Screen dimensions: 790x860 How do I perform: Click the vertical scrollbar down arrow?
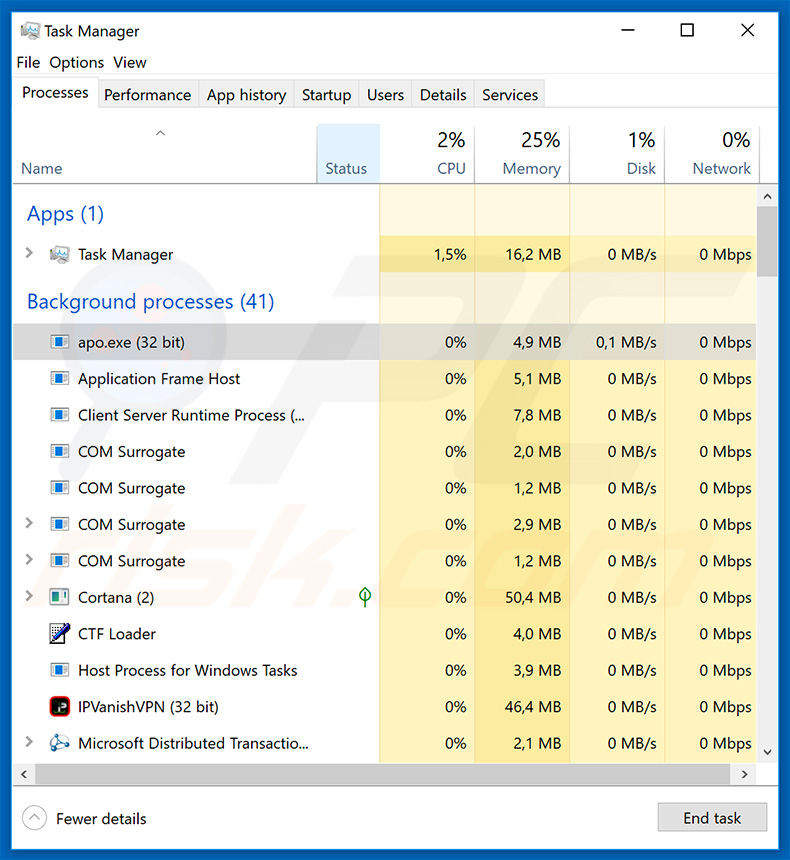point(768,752)
